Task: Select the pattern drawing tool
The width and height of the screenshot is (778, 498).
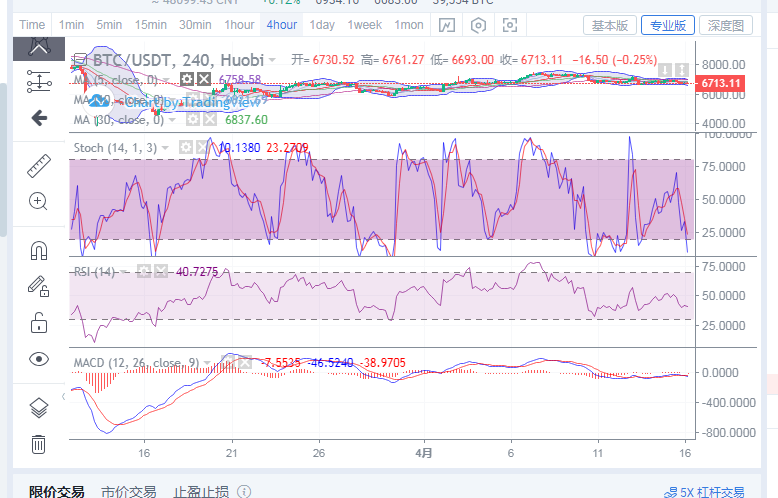Action: [39, 48]
